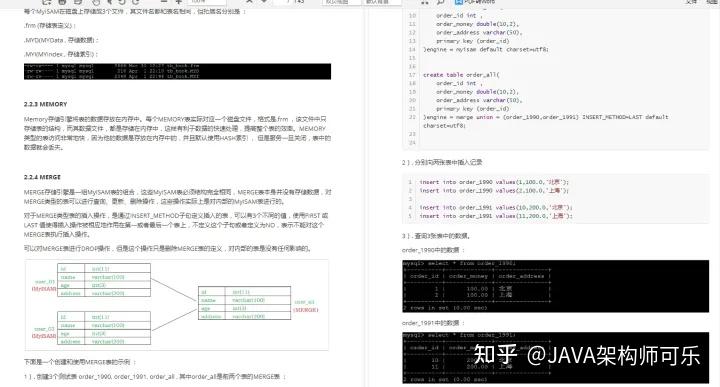This screenshot has height=387, width=720.
Task: Click the save icon in the toolbar
Action: pos(62,2)
